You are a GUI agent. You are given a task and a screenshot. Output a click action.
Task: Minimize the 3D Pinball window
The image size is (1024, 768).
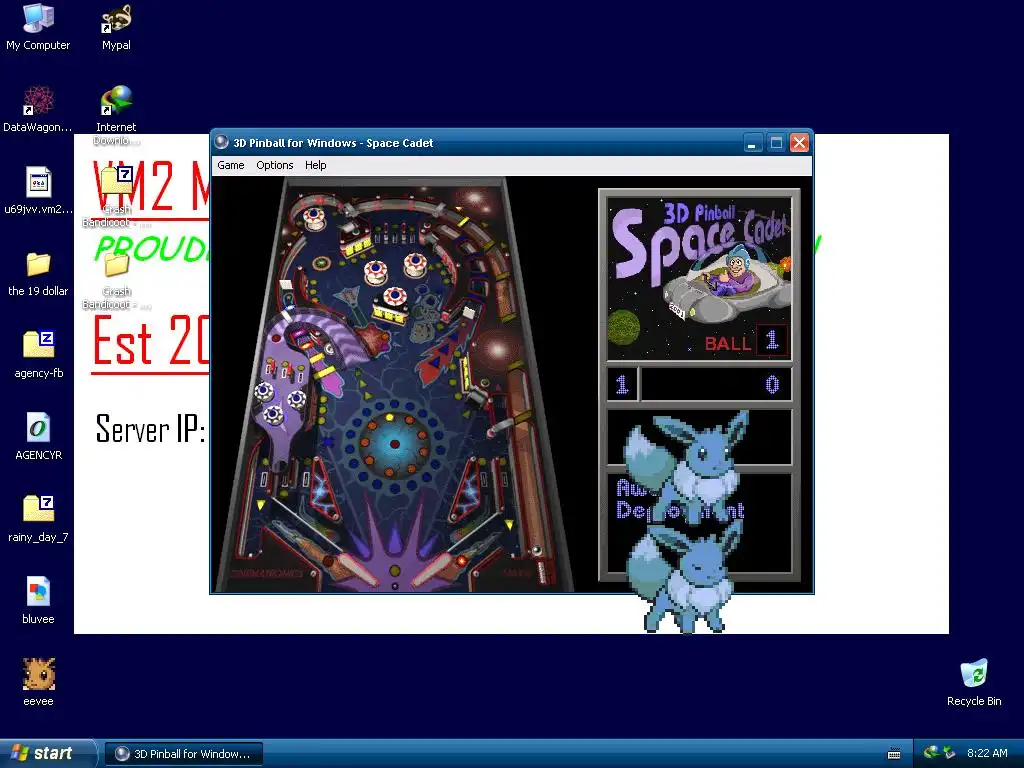[752, 142]
